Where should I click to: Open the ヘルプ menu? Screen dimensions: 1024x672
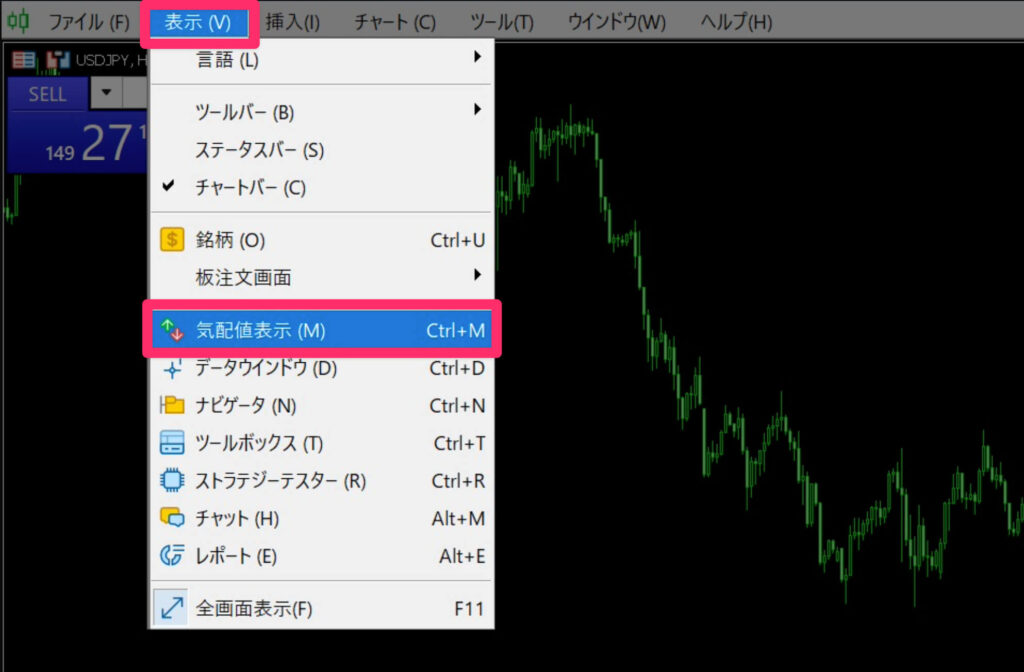736,18
